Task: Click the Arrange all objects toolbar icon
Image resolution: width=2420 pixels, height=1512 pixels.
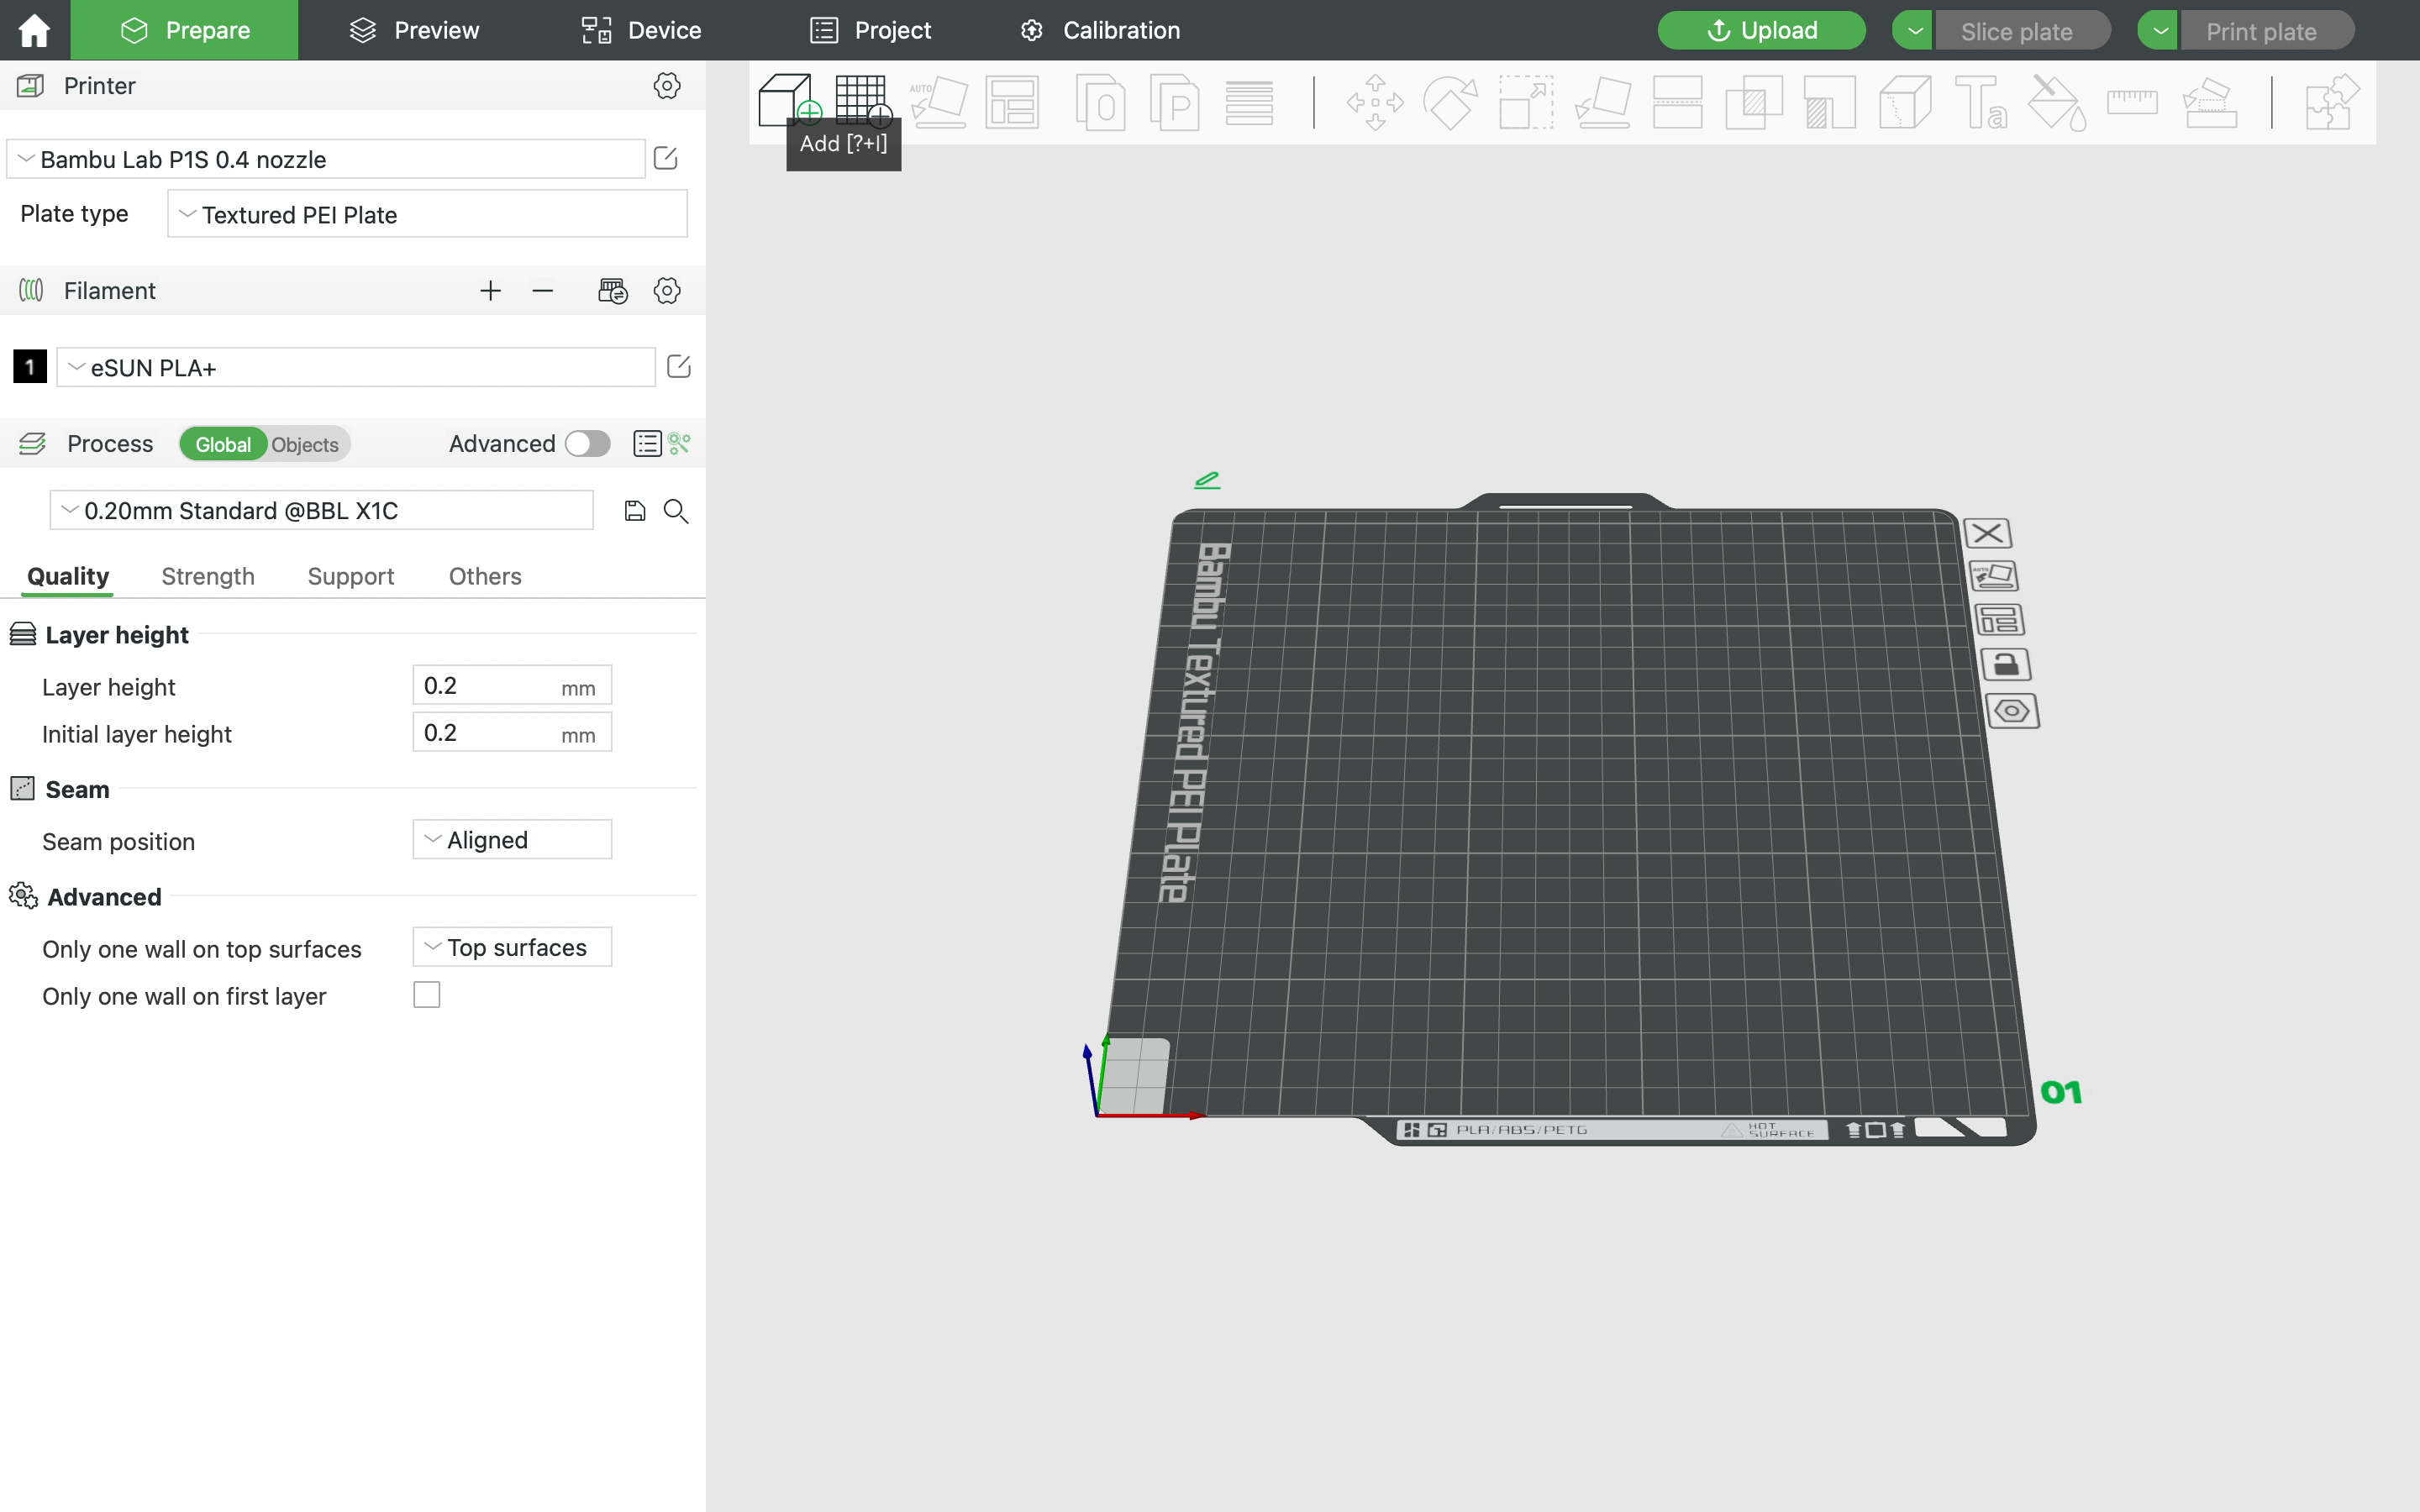Action: [1012, 102]
